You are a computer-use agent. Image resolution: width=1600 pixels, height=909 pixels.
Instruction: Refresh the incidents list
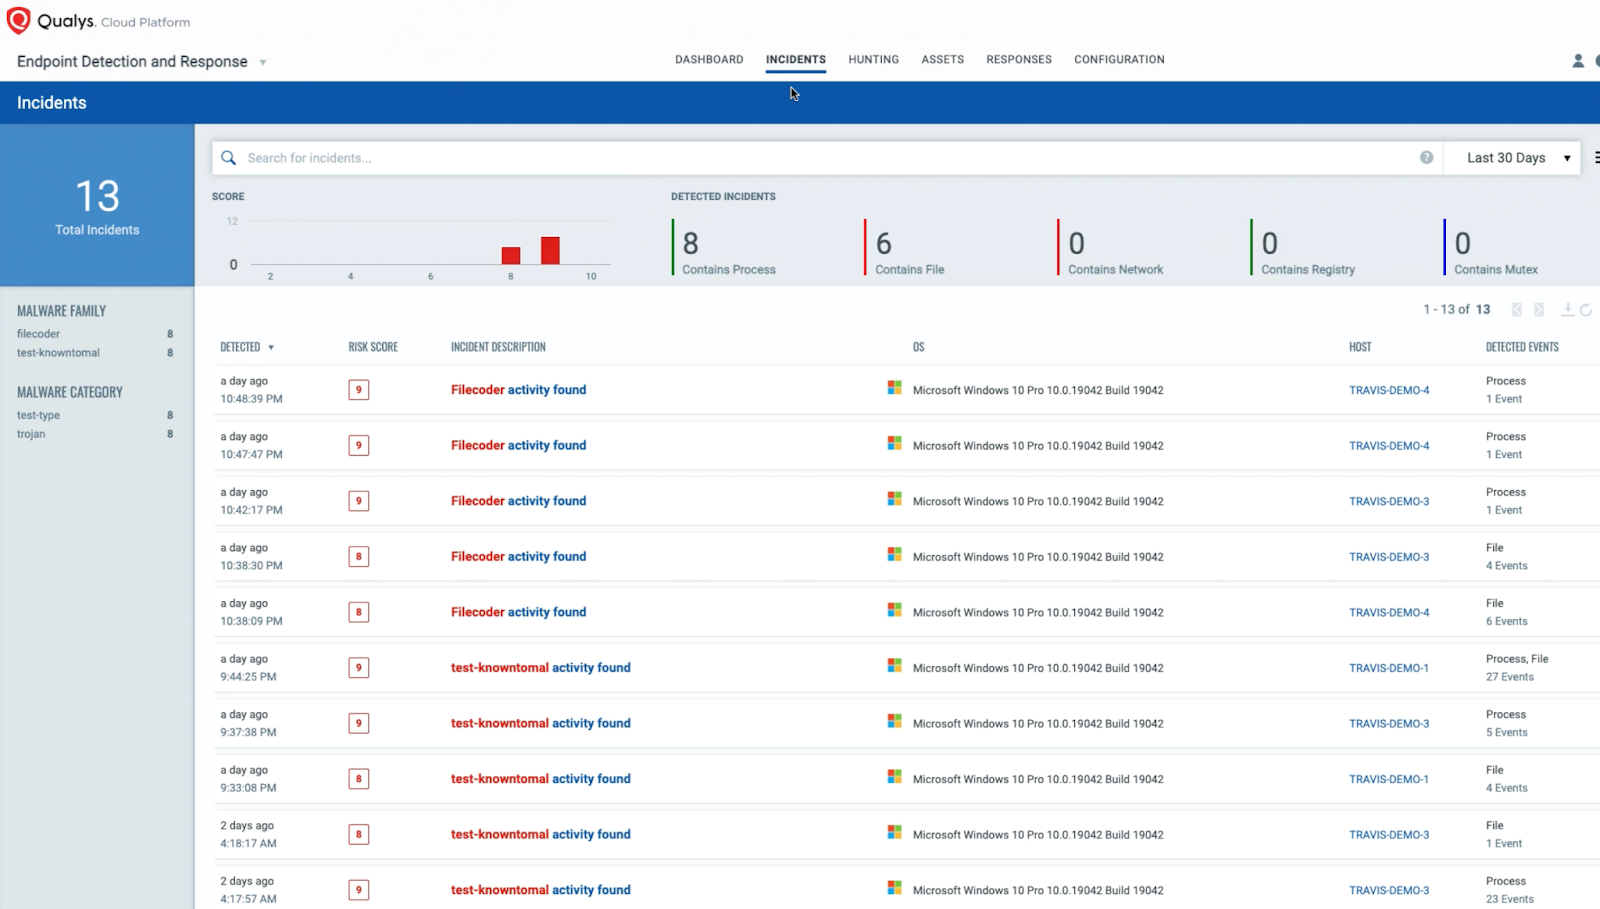click(1586, 310)
